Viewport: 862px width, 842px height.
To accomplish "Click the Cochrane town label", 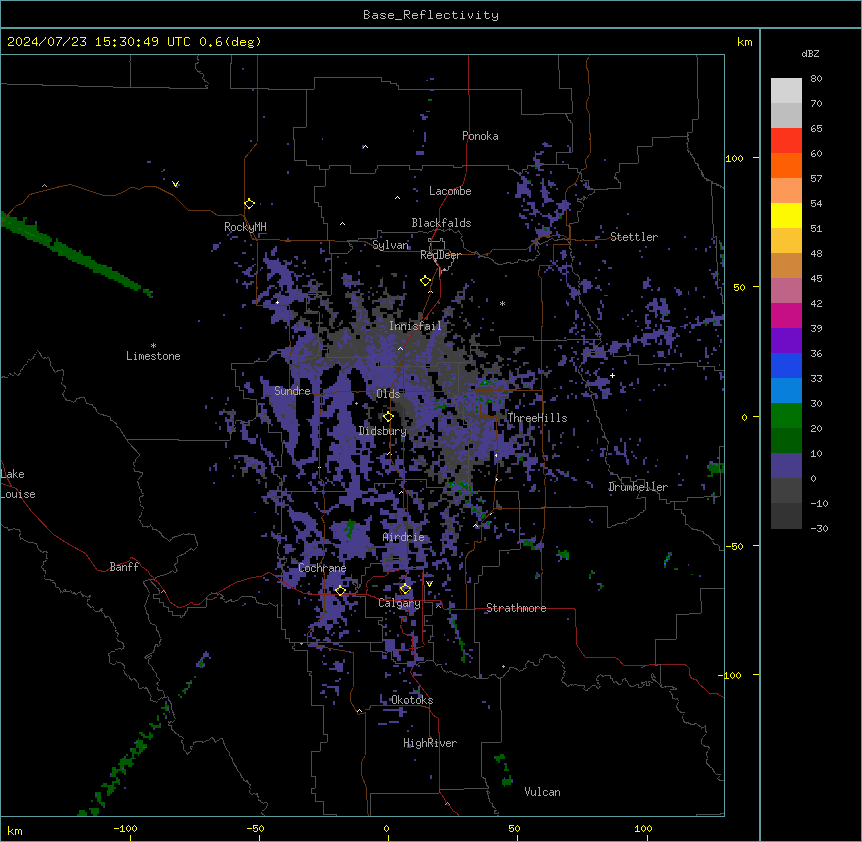I will [x=322, y=568].
